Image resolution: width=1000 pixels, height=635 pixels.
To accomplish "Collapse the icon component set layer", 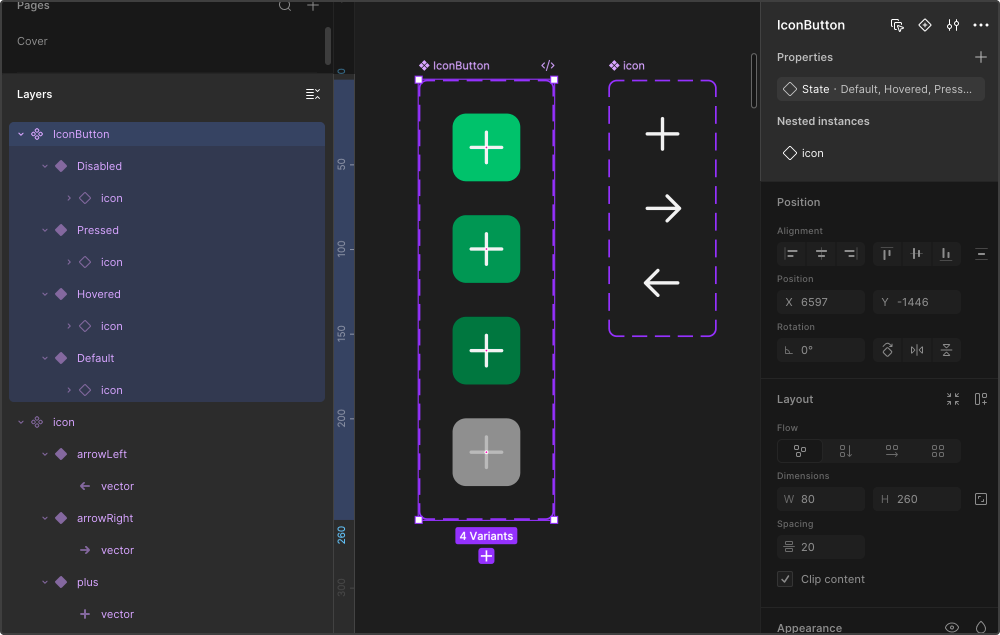I will 21,422.
